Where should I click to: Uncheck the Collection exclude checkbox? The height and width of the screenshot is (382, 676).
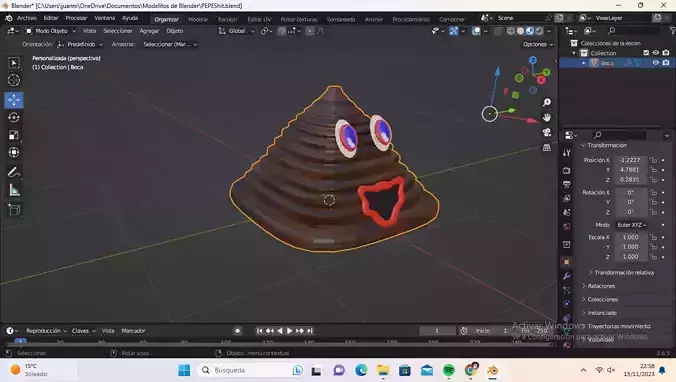click(646, 53)
